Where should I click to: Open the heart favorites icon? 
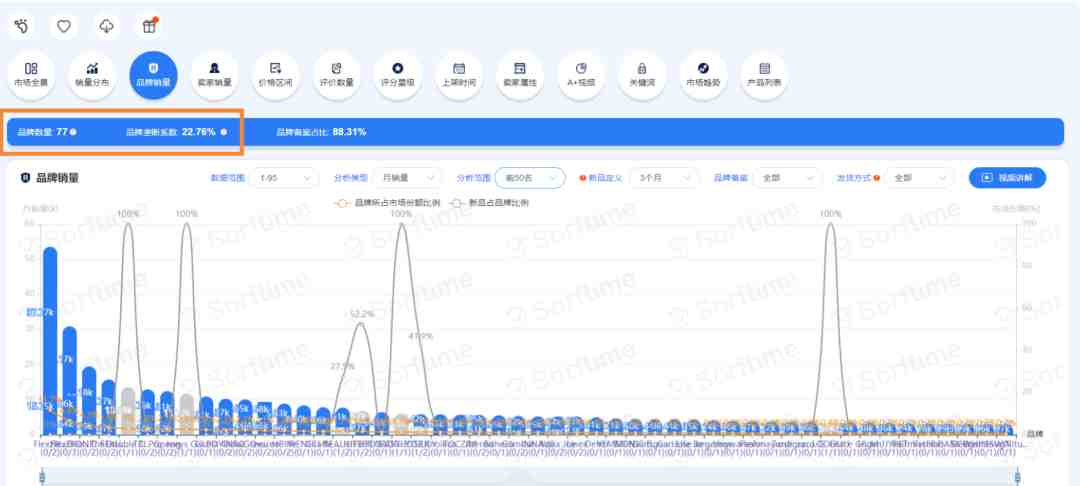(64, 26)
